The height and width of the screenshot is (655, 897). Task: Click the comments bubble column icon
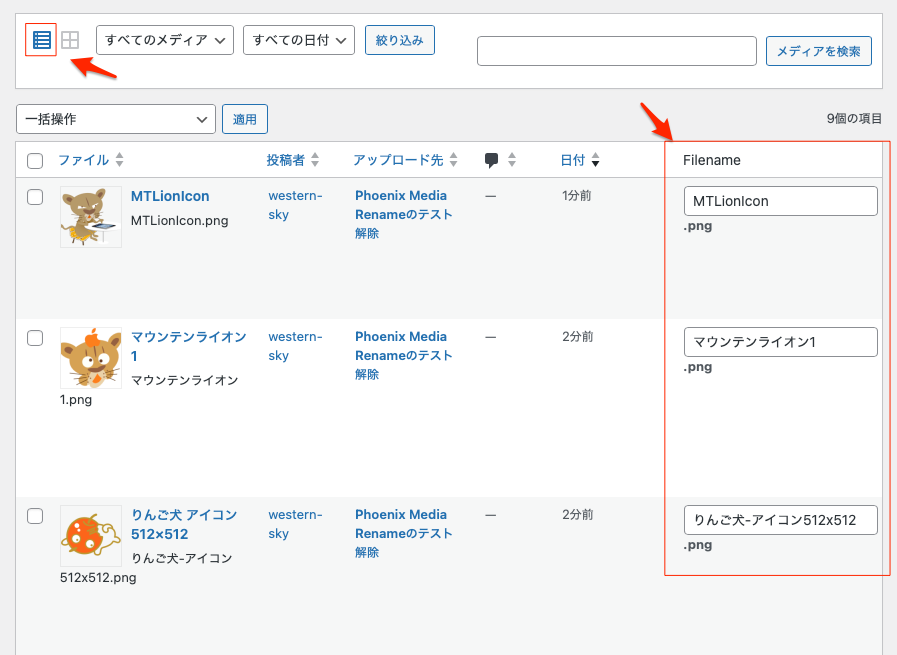pyautogui.click(x=491, y=160)
